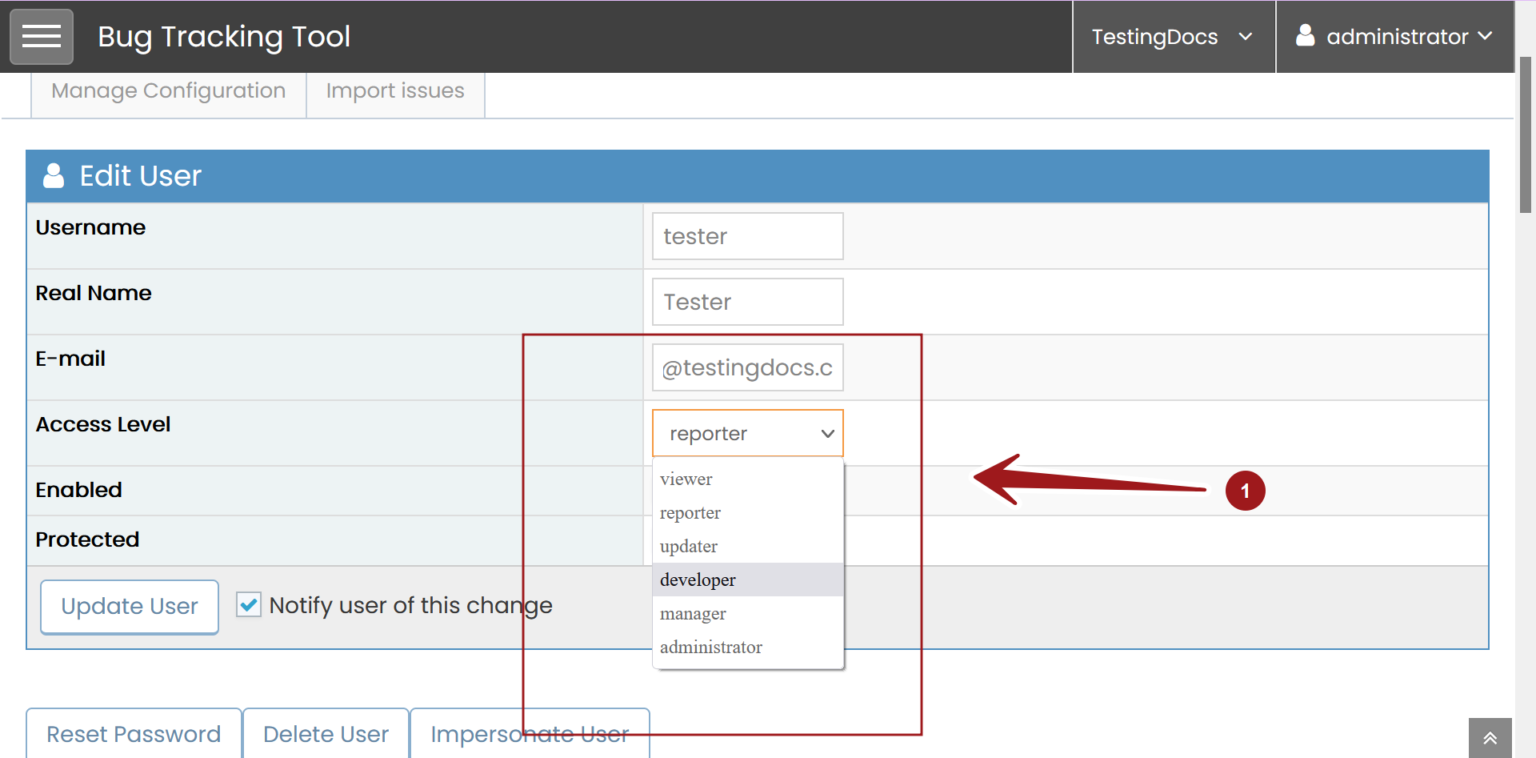Click Delete User
Image resolution: width=1536 pixels, height=758 pixels.
tap(325, 733)
